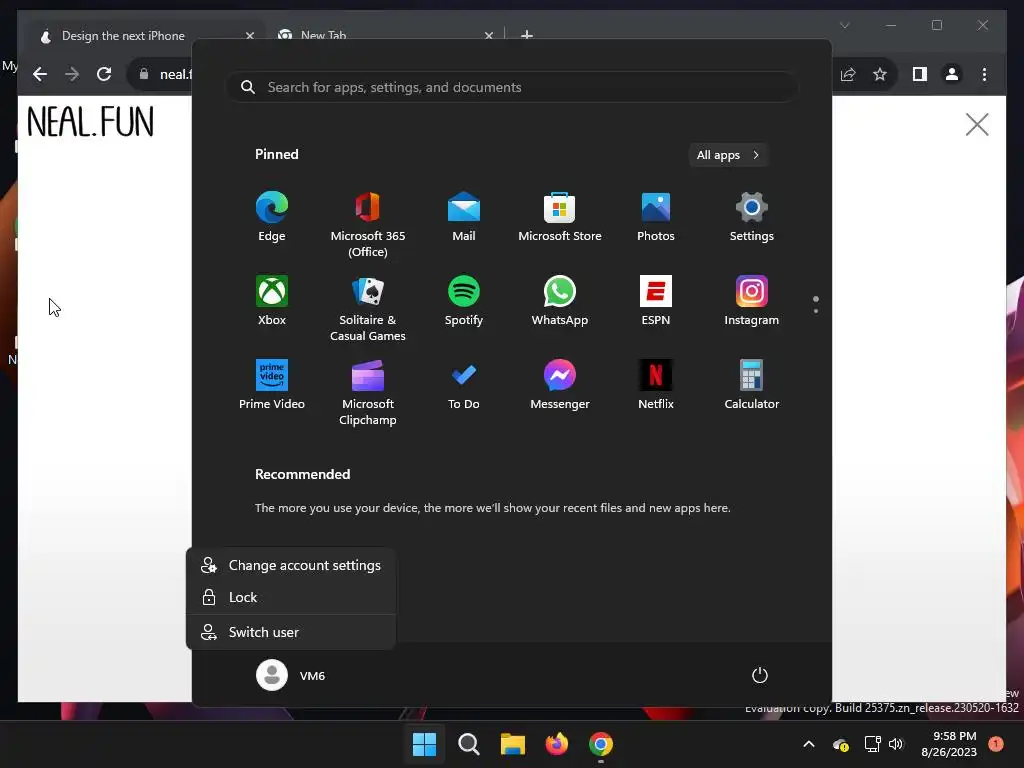
Task: Launch Firefox from the taskbar
Action: (x=557, y=744)
